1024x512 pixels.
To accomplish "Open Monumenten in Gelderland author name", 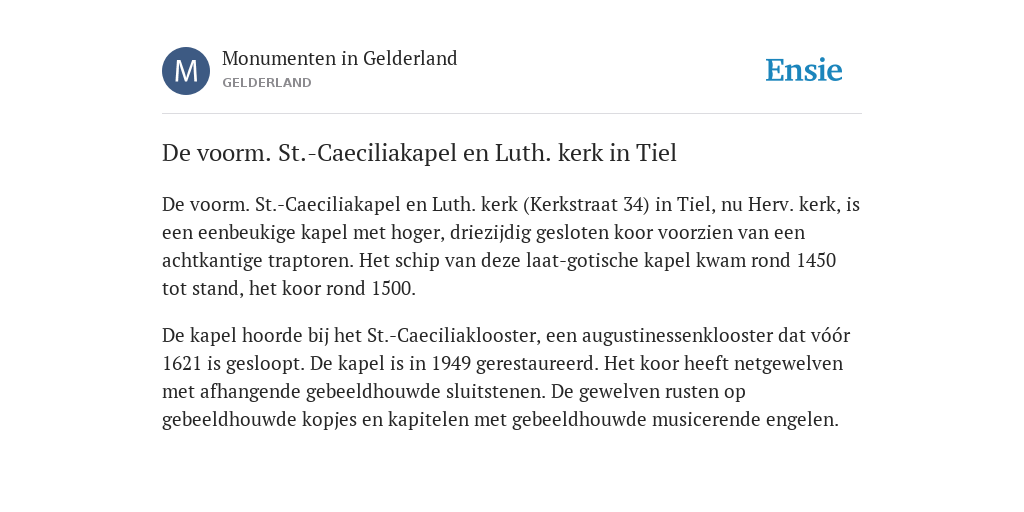I will pos(340,58).
